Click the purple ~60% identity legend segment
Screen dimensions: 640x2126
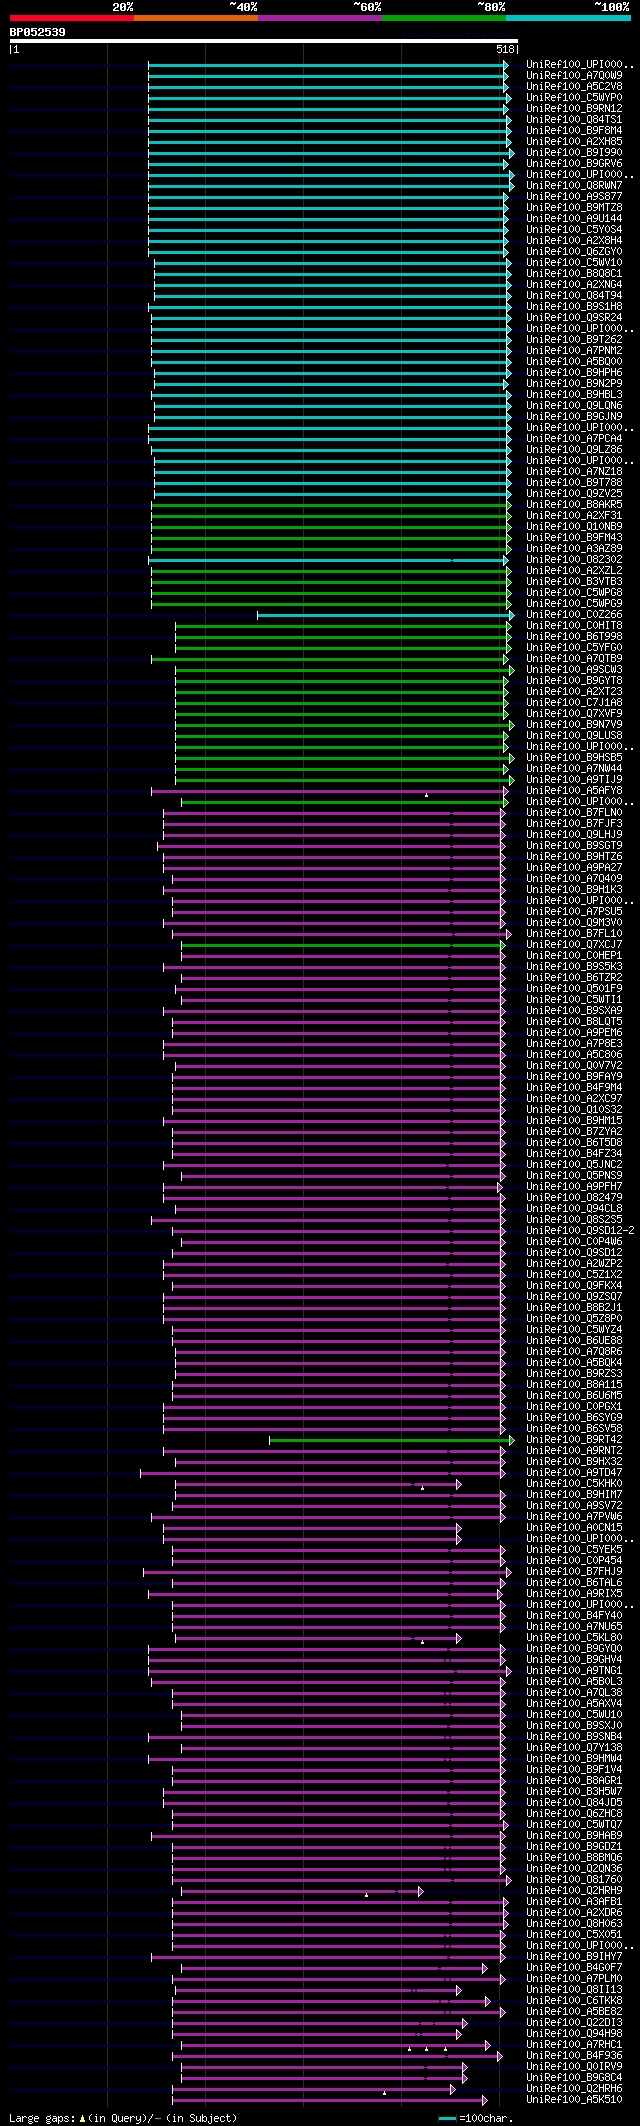pos(320,18)
